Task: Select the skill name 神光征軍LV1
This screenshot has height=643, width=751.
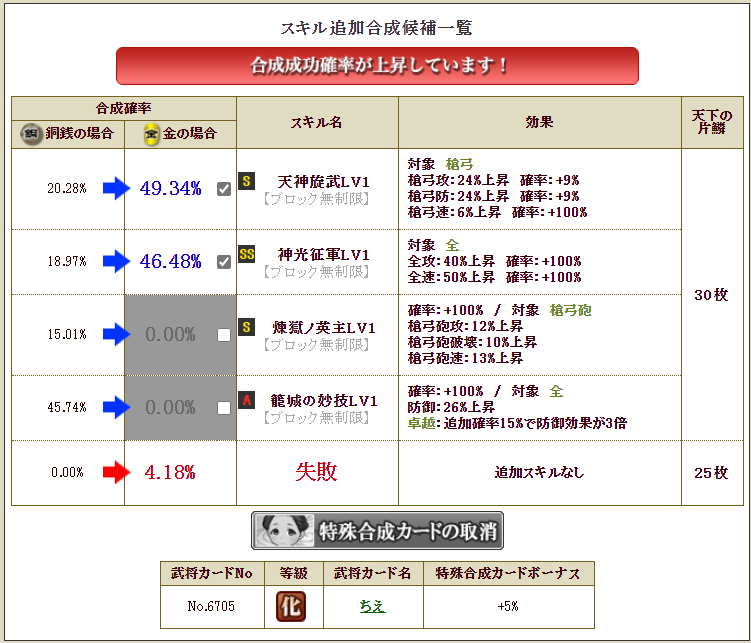Action: 323,255
